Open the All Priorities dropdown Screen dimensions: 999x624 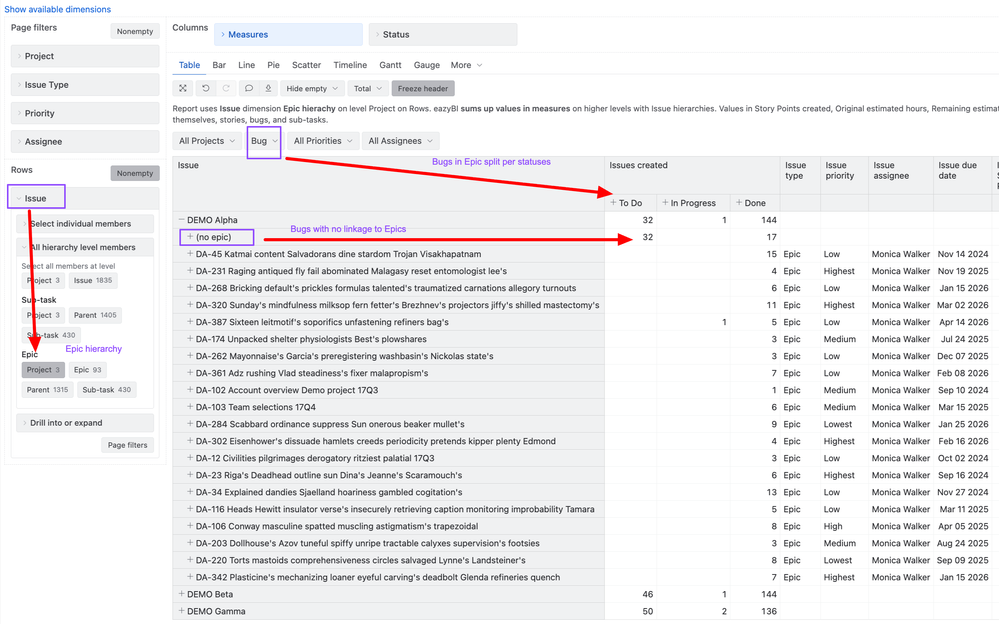(323, 141)
